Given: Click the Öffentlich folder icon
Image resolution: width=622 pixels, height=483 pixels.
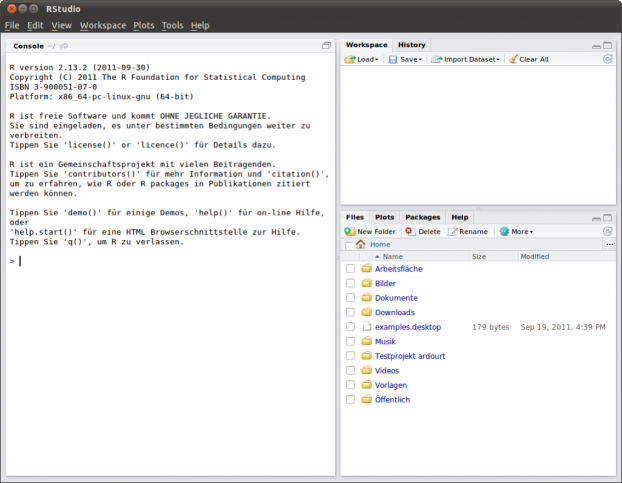Looking at the screenshot, I should 367,399.
